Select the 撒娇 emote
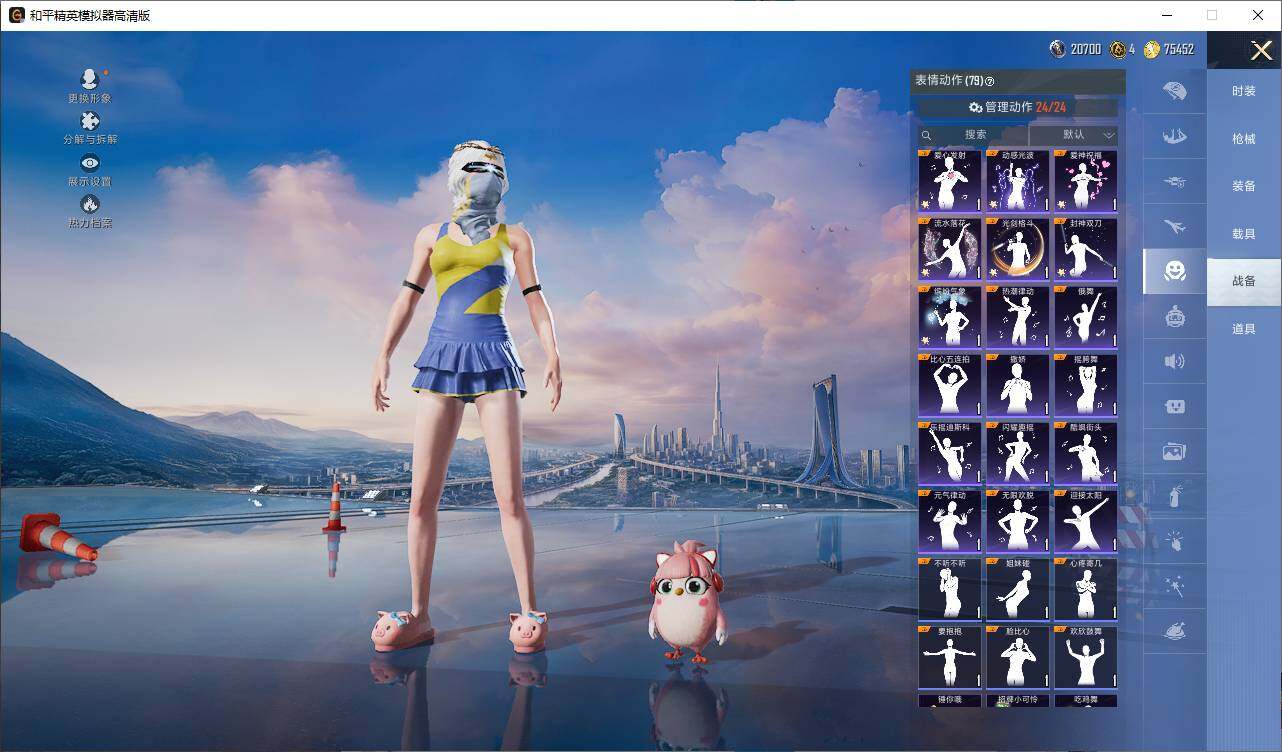The width and height of the screenshot is (1282, 752). click(1017, 385)
